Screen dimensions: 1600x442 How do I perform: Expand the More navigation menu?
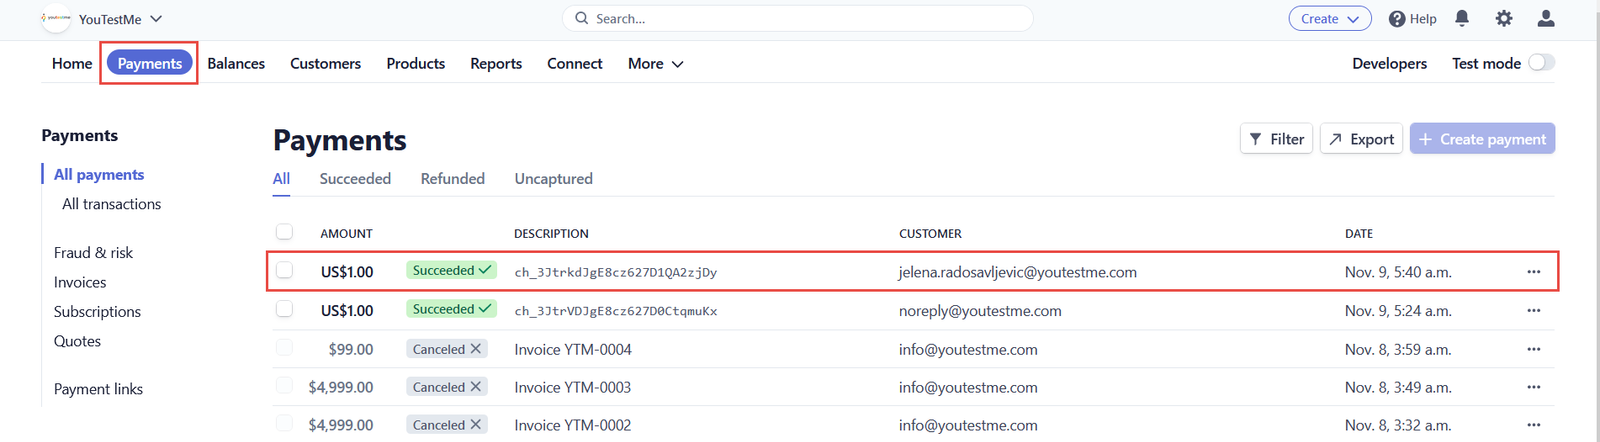[655, 63]
